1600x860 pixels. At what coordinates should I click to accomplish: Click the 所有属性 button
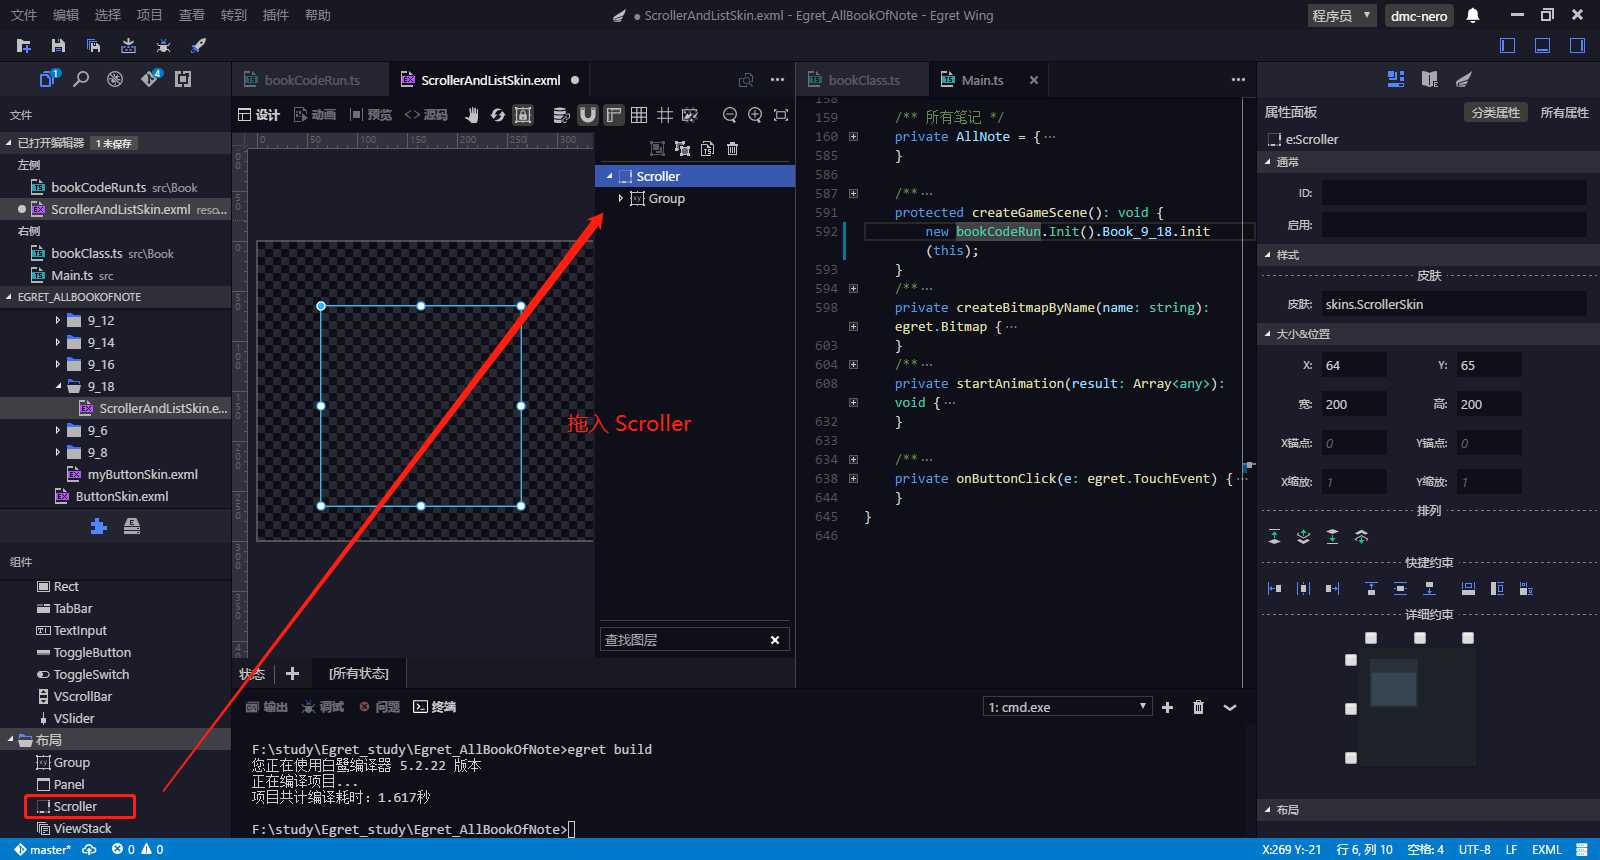pos(1564,112)
